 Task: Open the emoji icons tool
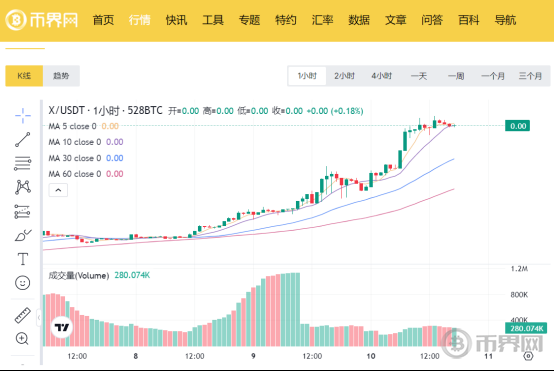coord(23,283)
